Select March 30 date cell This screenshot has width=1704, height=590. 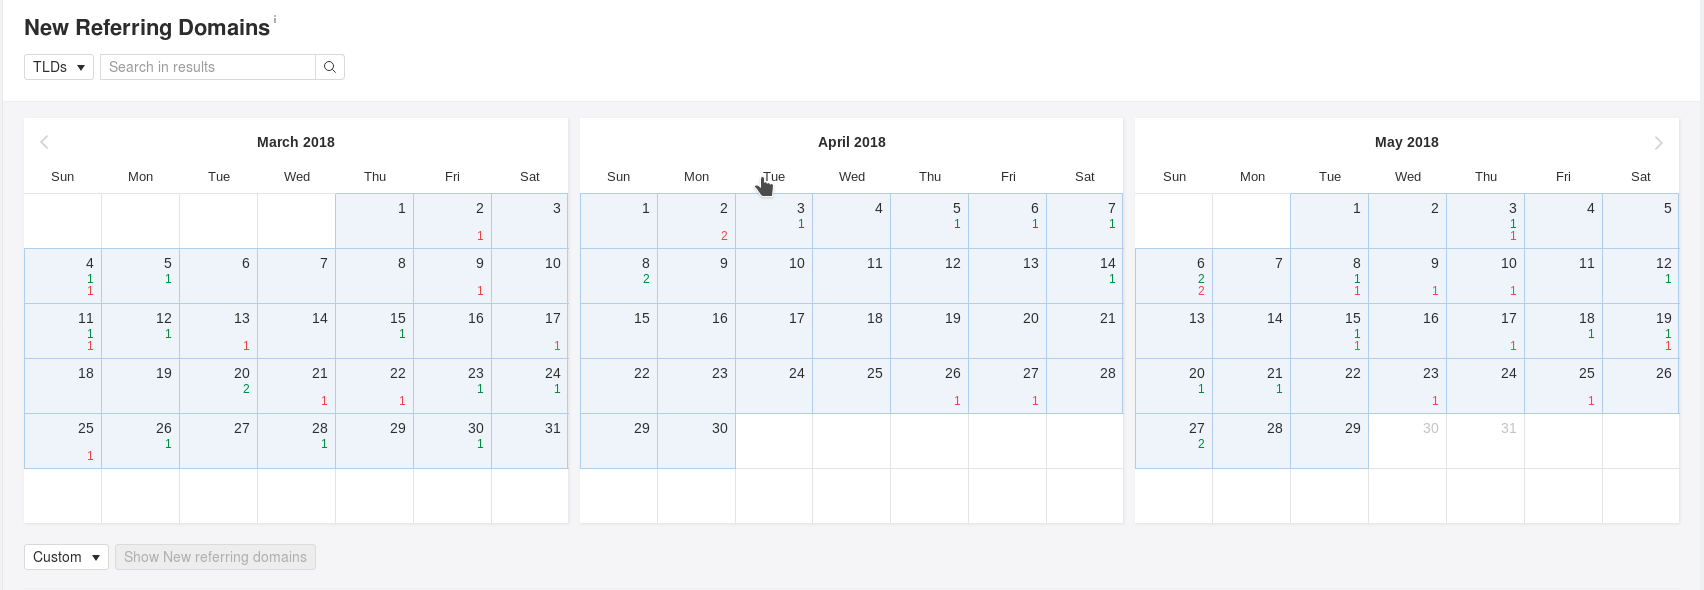pos(452,441)
